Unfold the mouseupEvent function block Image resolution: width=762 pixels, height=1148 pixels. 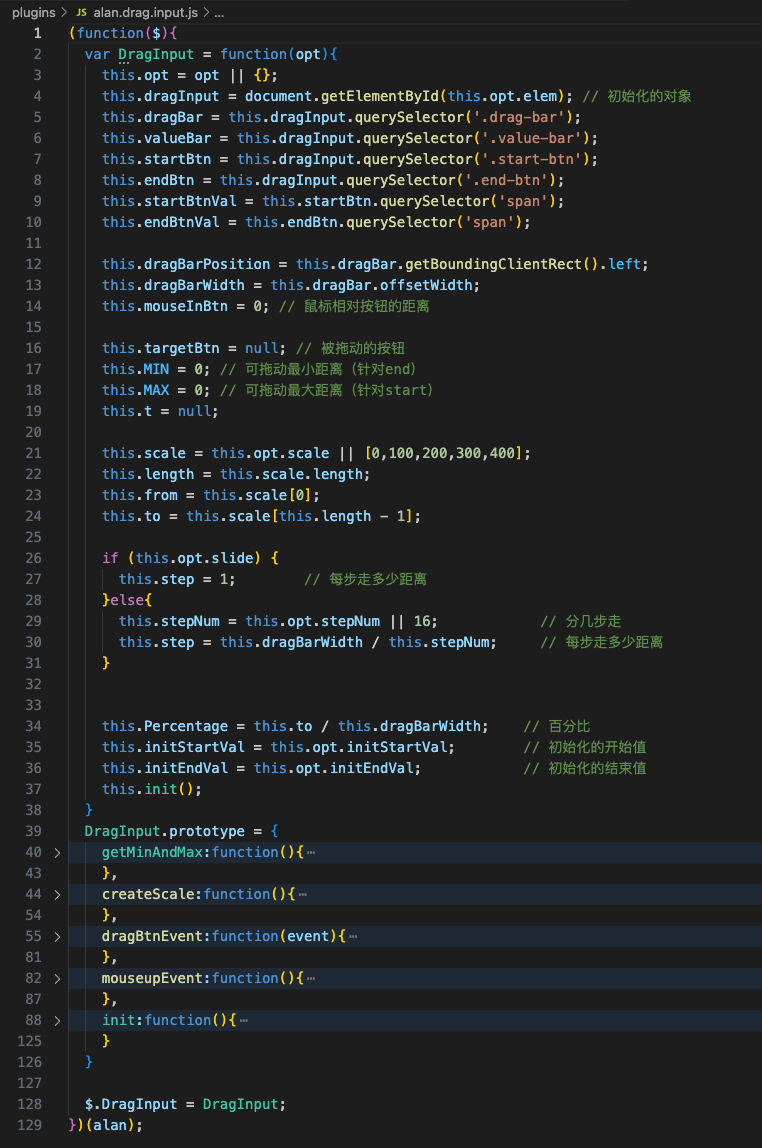(x=57, y=978)
